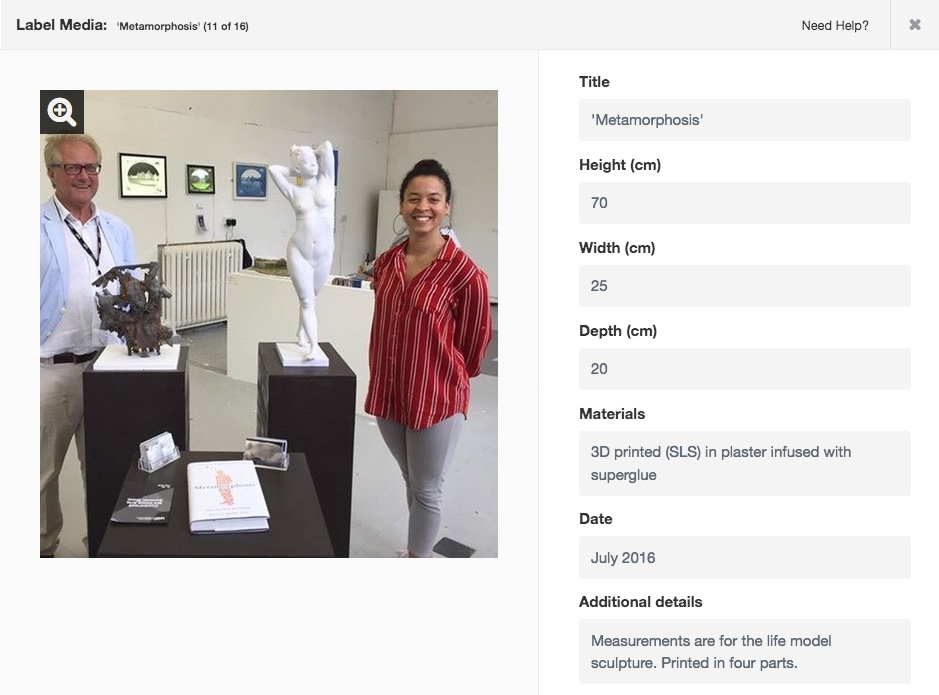Click the Depth (cm) field showing 20
The image size is (939, 695).
coord(744,369)
